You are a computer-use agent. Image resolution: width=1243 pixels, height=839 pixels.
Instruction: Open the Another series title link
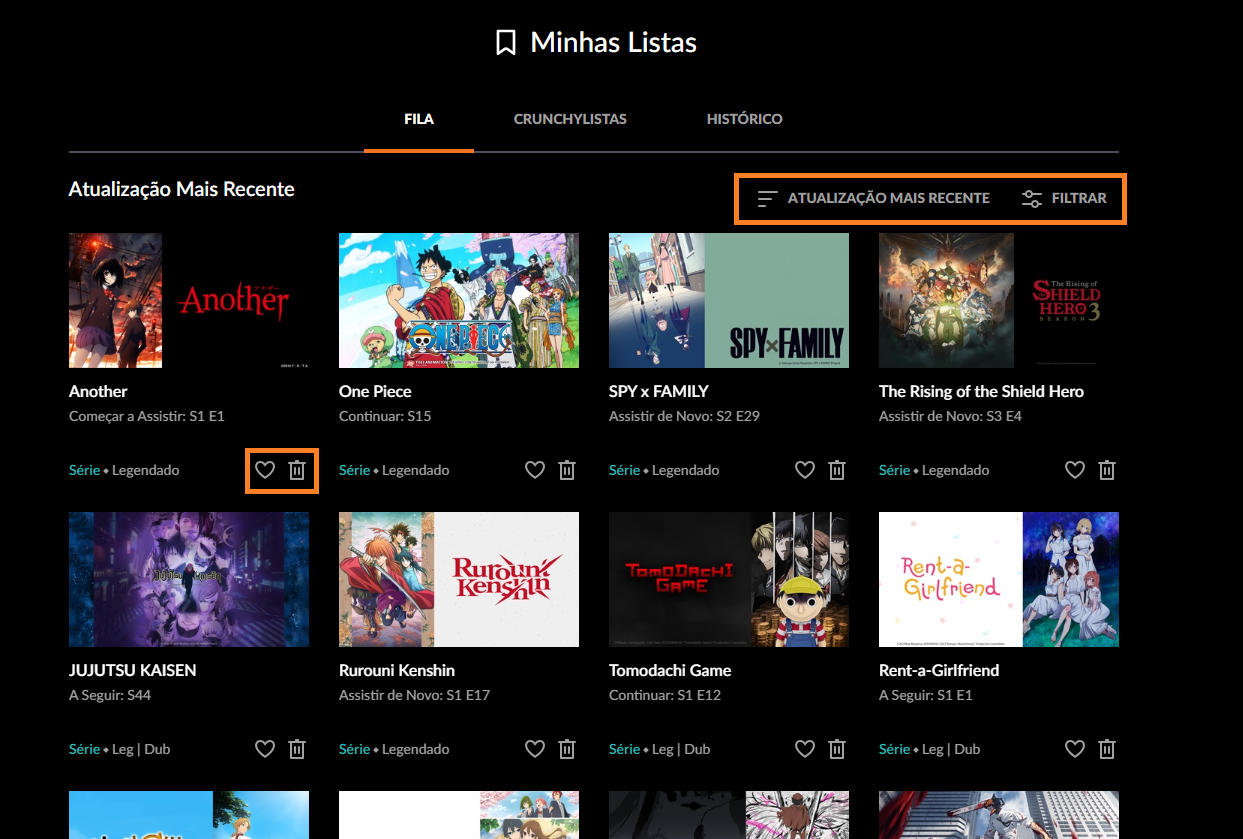98,391
